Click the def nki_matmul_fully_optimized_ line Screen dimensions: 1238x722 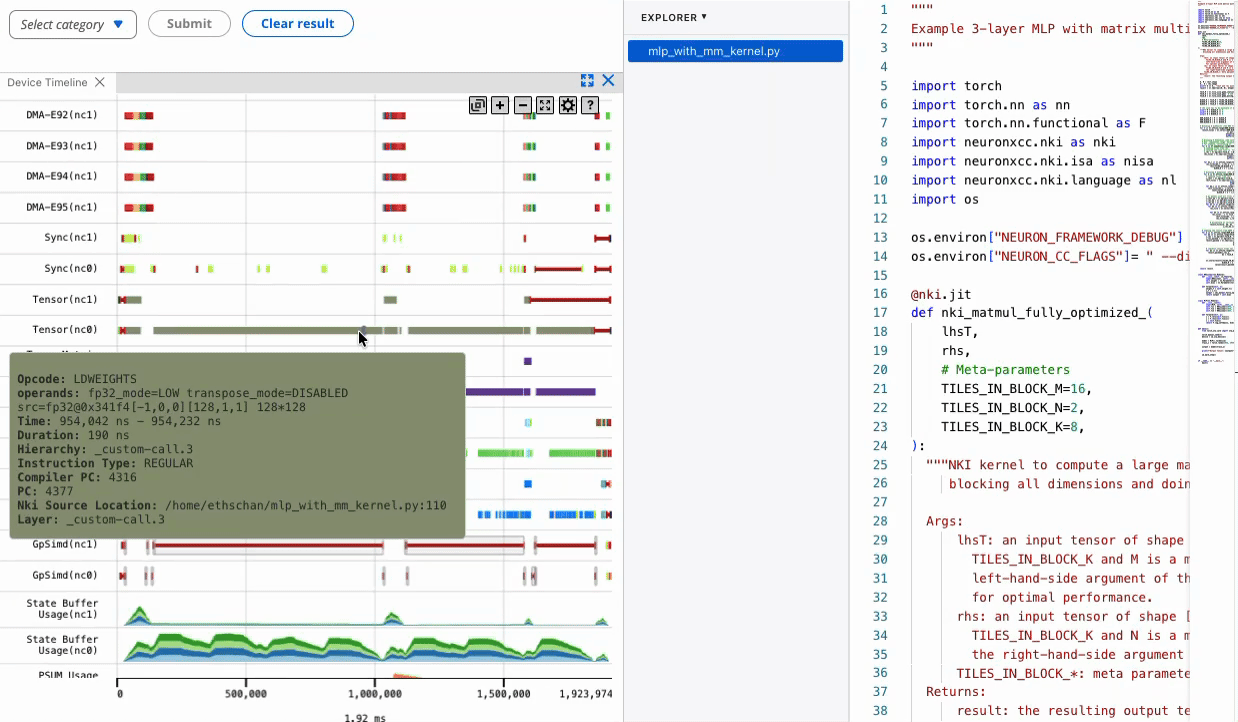pos(1032,312)
